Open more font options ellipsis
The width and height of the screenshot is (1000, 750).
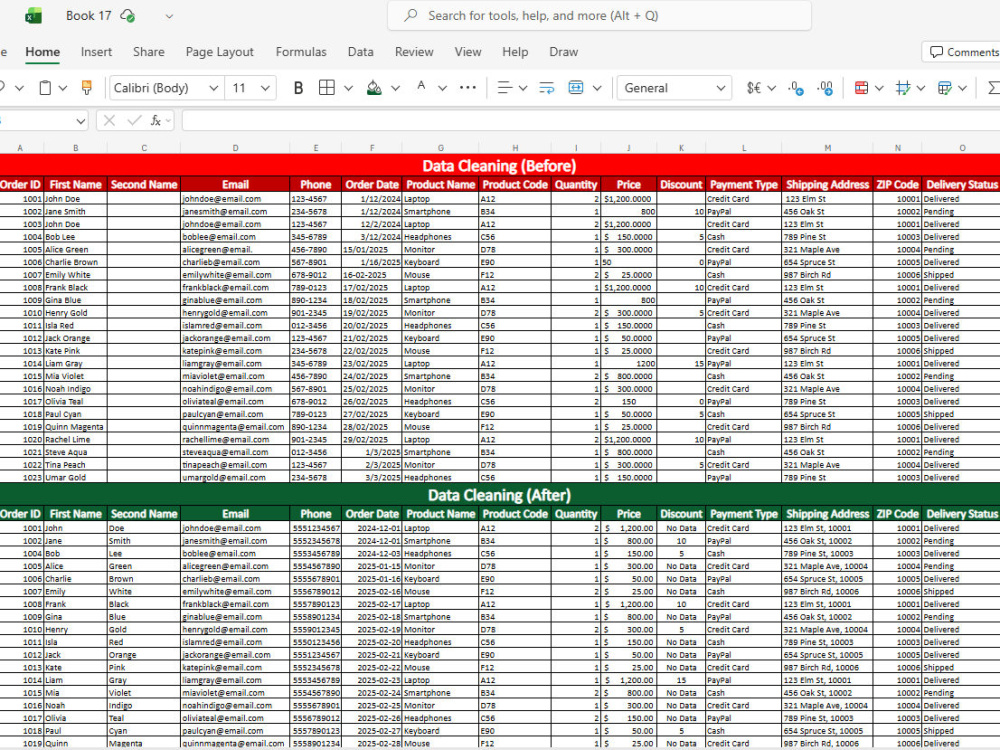click(467, 87)
